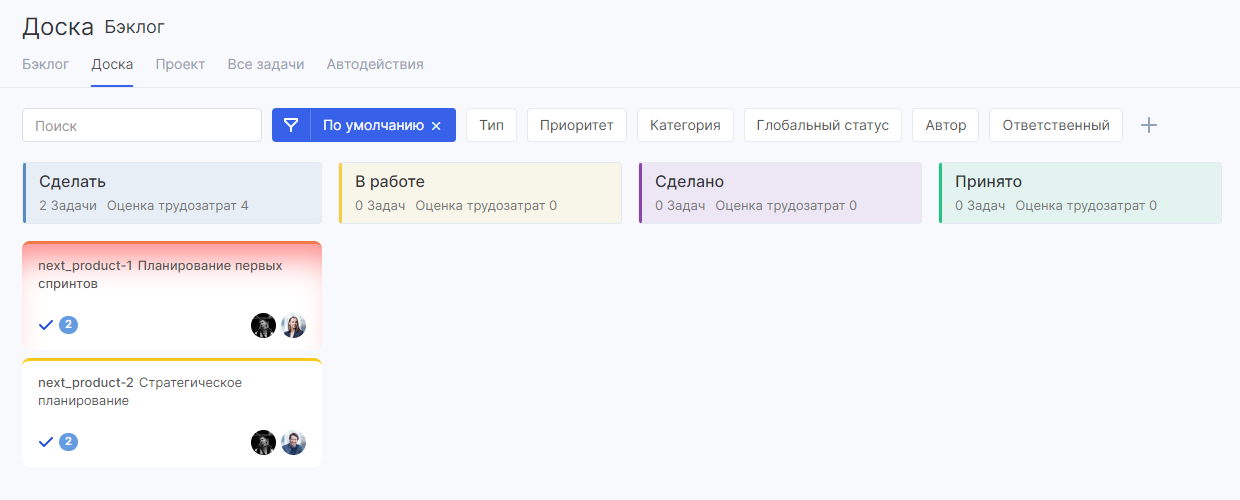Open the Глобальный статус filter dropdown

823,125
